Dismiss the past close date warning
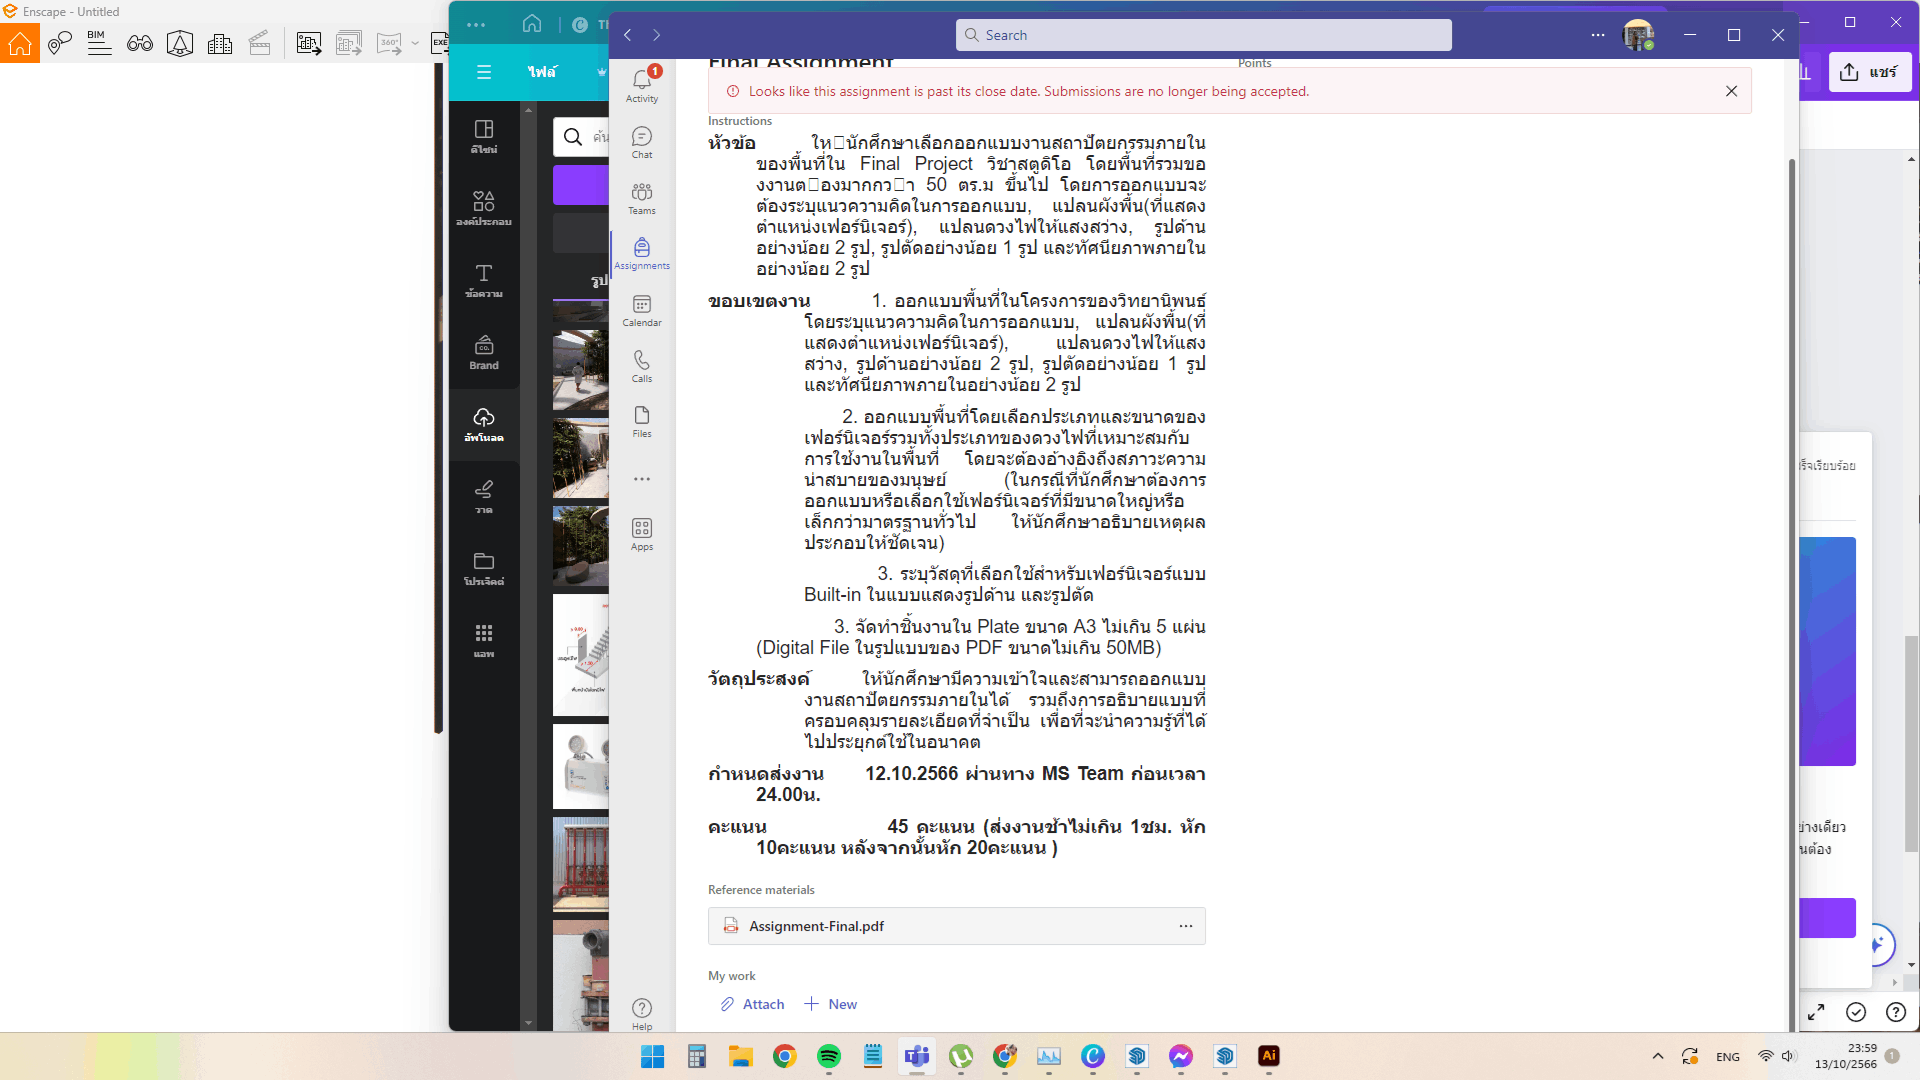The image size is (1920, 1080). (1731, 91)
